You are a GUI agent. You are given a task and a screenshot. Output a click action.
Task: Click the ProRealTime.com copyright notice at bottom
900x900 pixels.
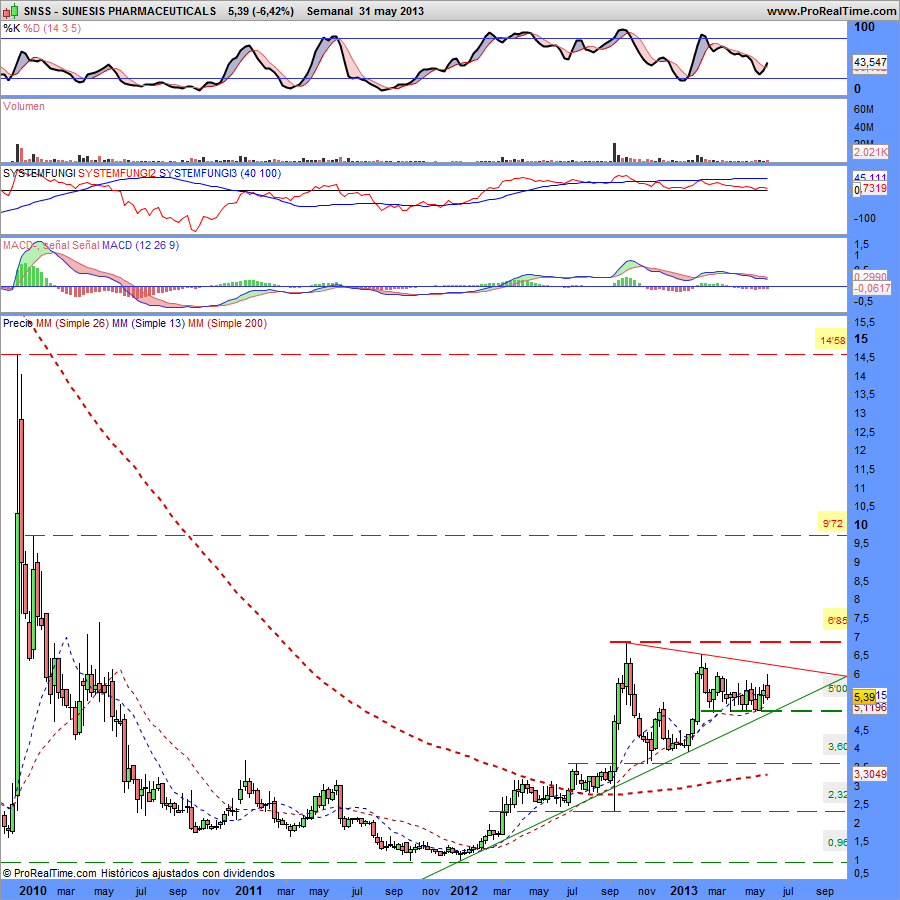(x=138, y=873)
